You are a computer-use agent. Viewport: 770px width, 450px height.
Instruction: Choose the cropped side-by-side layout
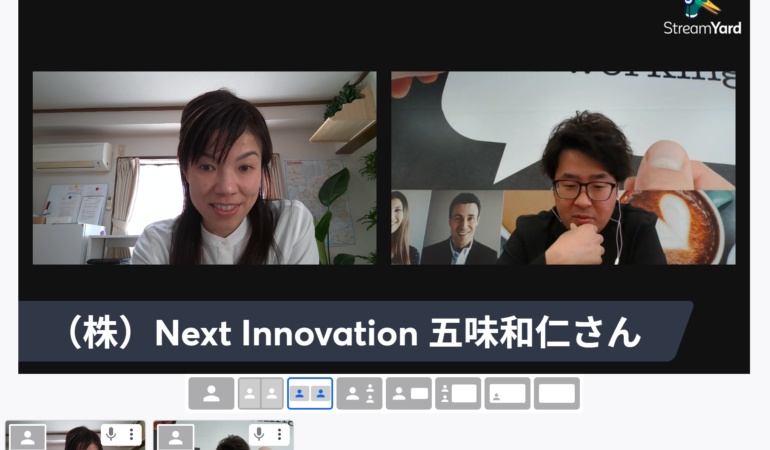coord(261,394)
